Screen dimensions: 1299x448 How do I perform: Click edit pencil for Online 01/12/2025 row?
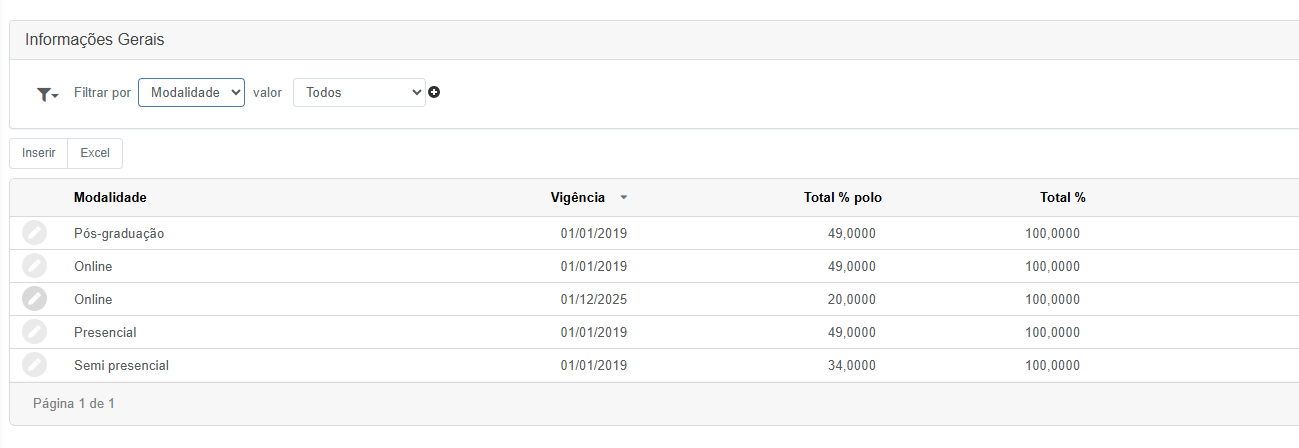coord(34,299)
